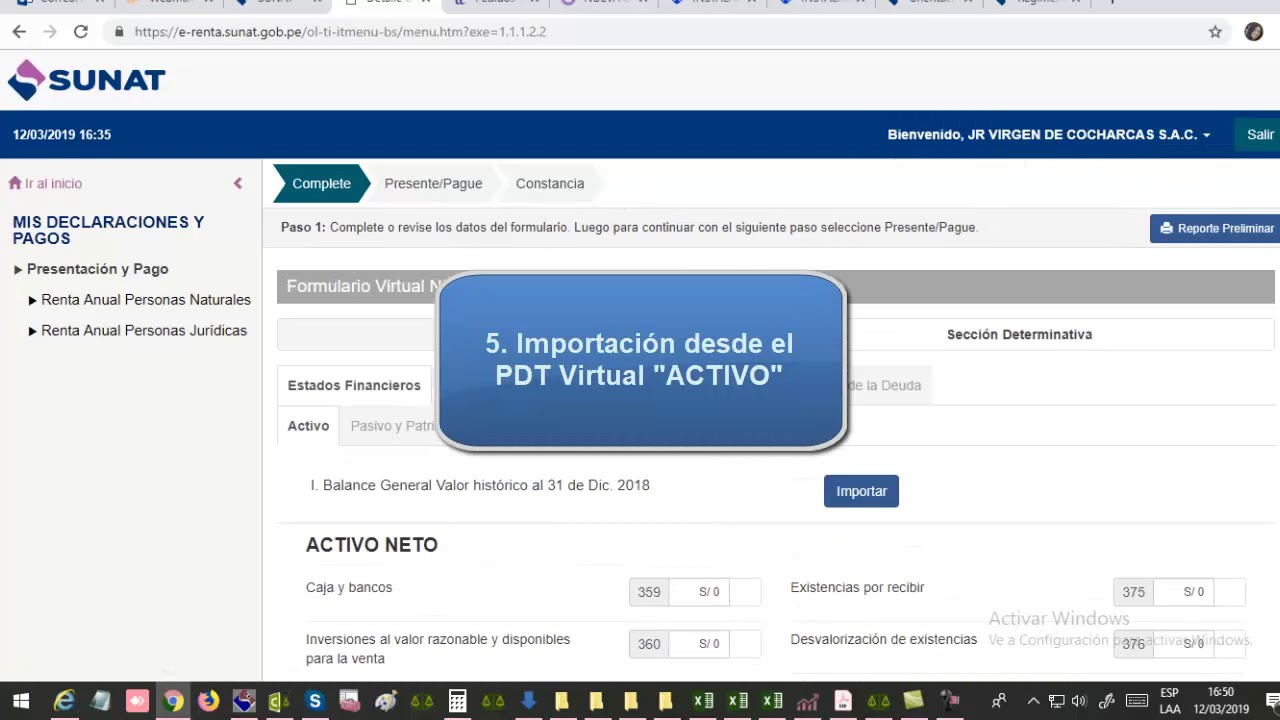Open Reporte Preliminar

(1216, 228)
